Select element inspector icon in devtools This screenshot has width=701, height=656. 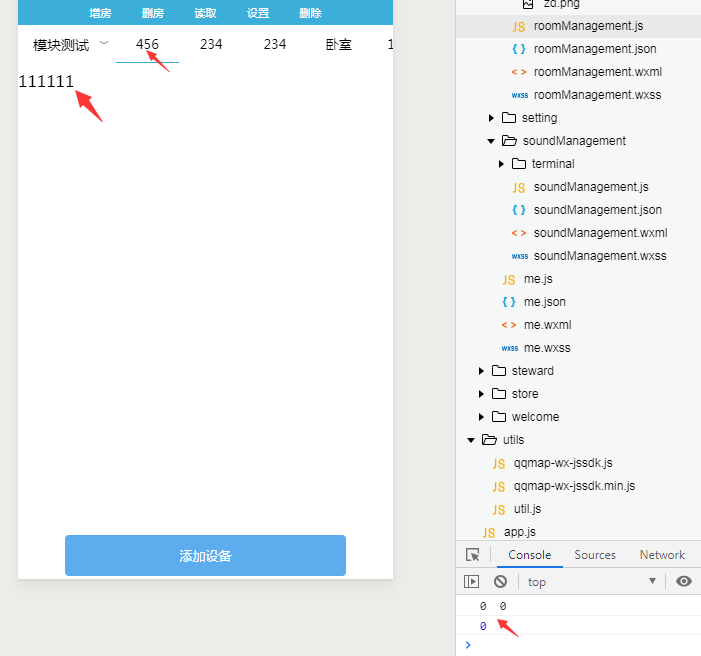click(473, 555)
